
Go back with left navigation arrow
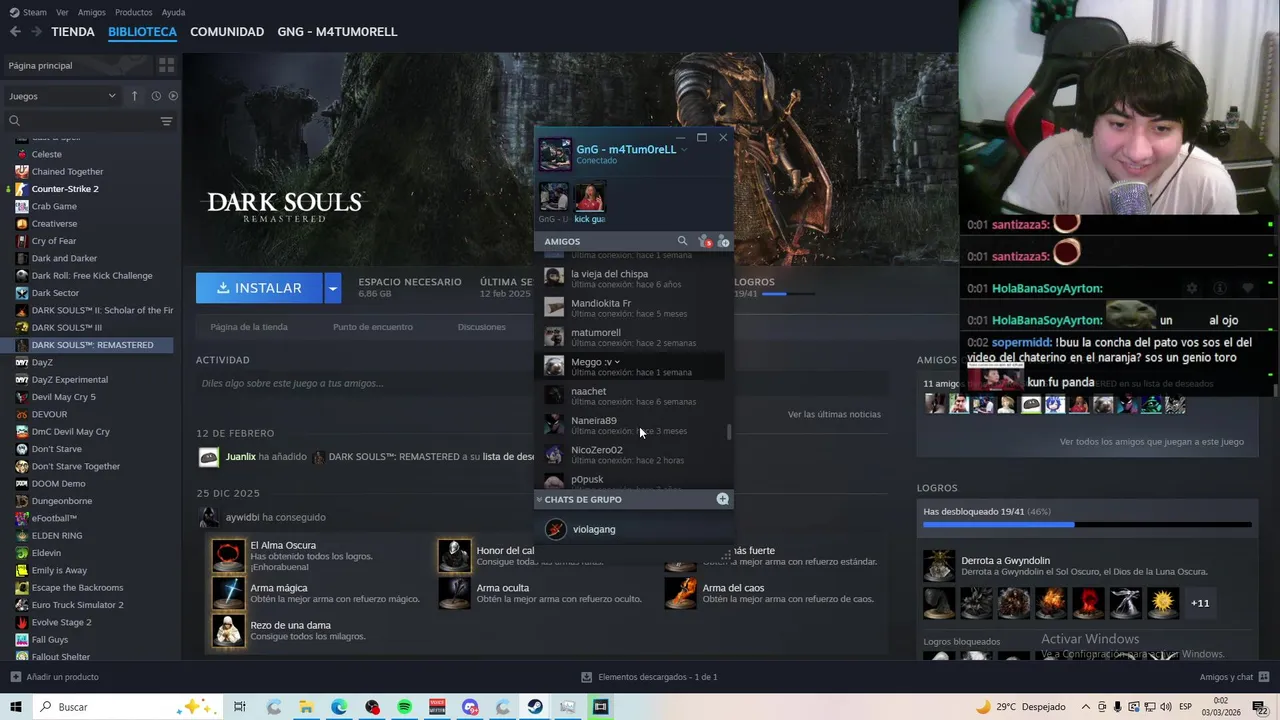(x=15, y=32)
